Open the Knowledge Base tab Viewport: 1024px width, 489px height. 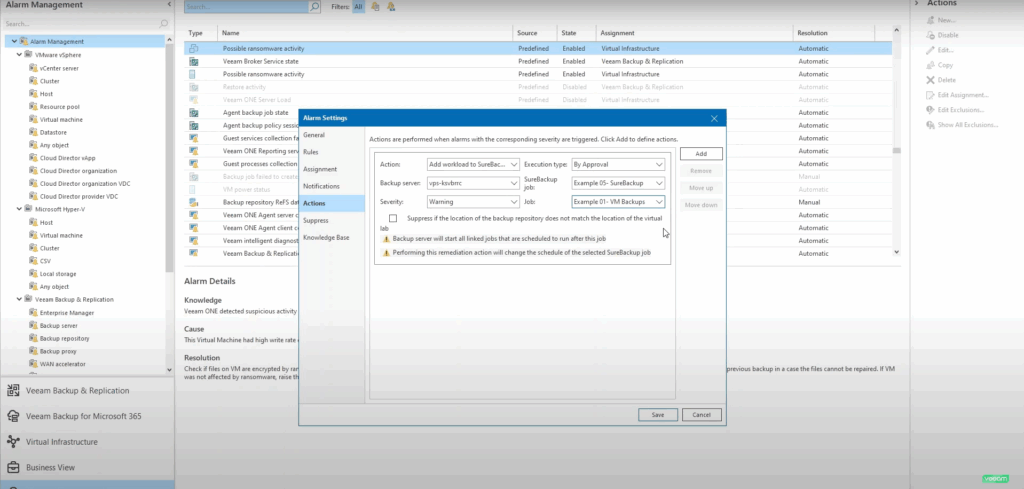tap(326, 238)
